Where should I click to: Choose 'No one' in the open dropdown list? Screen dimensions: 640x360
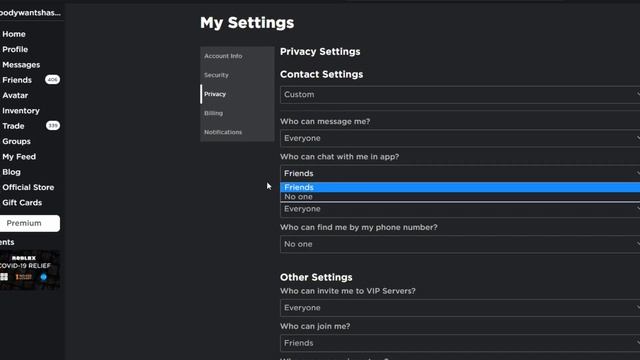(x=460, y=197)
